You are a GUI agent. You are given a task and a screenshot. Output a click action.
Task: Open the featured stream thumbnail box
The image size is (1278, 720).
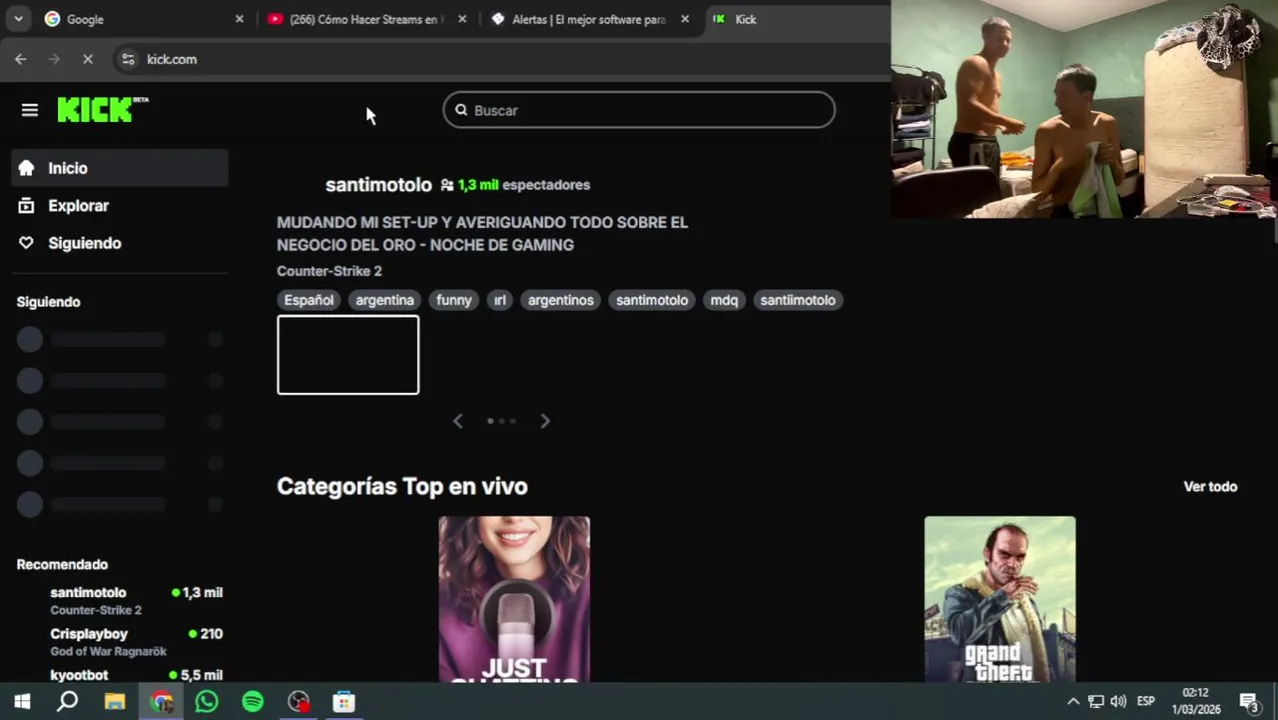[348, 355]
